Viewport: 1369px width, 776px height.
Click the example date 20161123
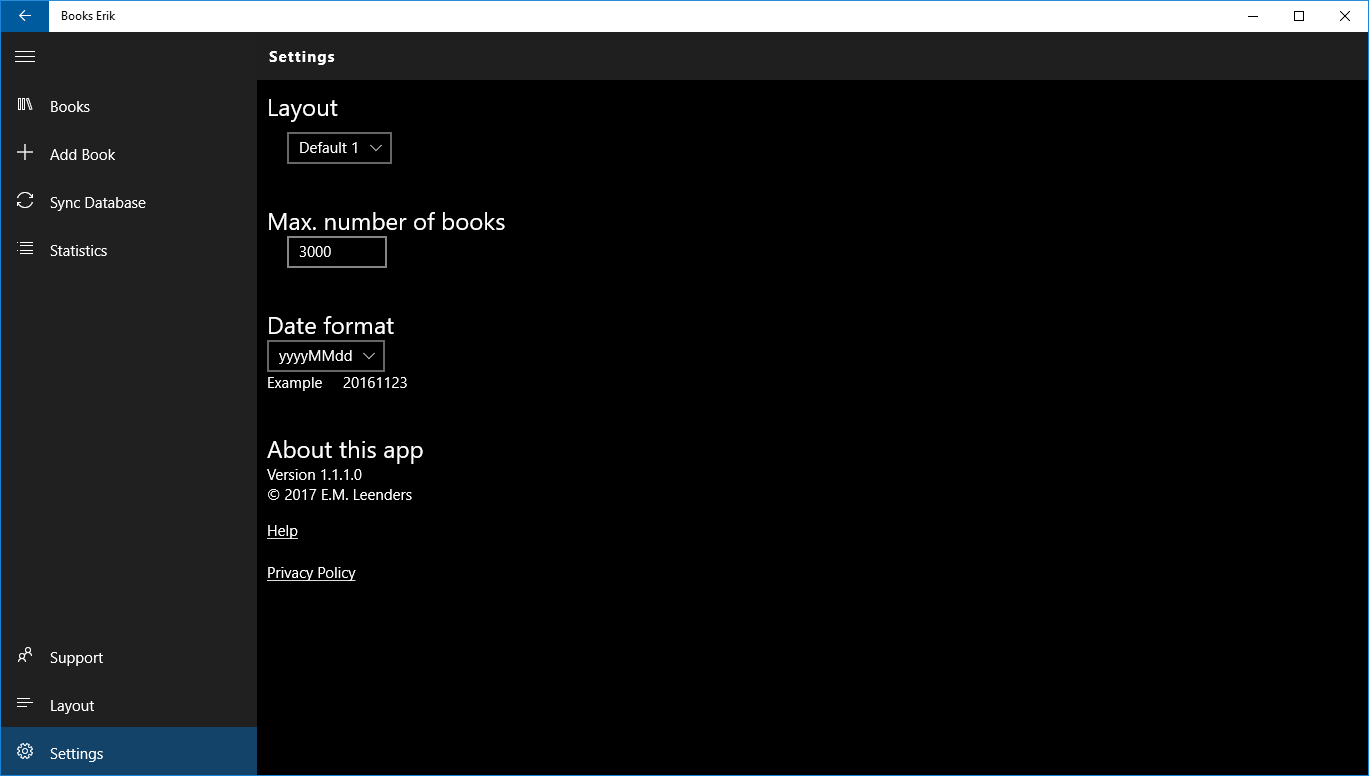pyautogui.click(x=375, y=383)
